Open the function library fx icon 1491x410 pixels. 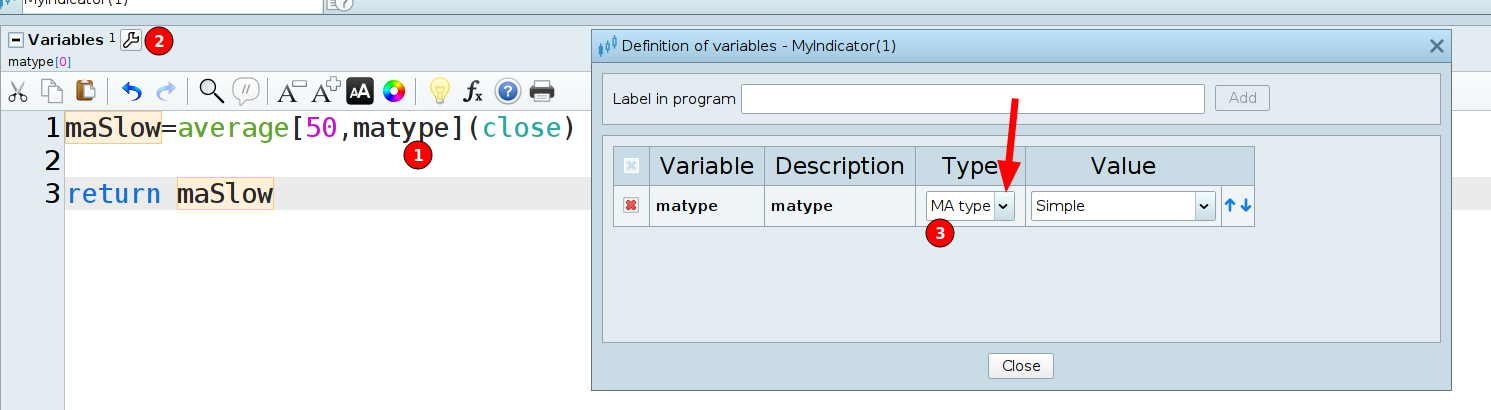[x=473, y=92]
